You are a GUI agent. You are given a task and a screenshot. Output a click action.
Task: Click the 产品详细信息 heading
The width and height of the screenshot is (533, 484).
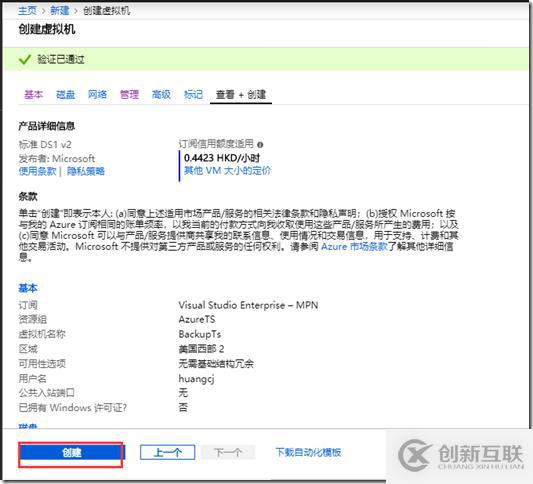pyautogui.click(x=47, y=126)
